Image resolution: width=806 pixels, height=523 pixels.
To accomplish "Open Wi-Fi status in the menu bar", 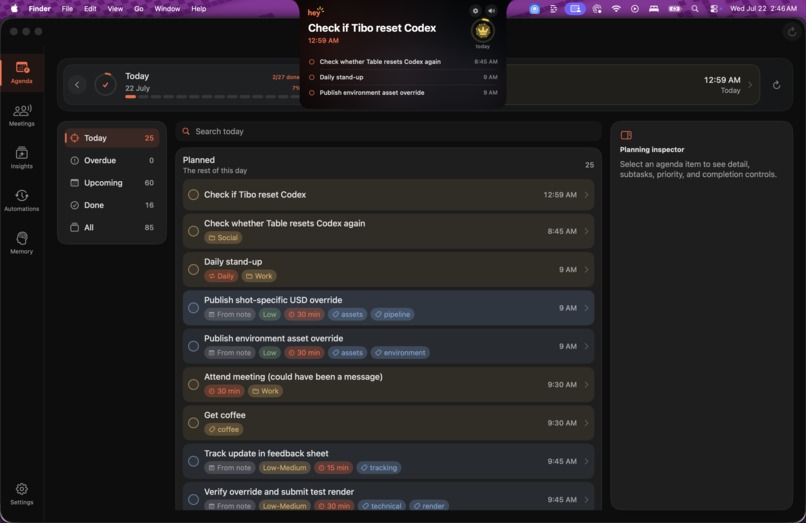I will pyautogui.click(x=616, y=9).
